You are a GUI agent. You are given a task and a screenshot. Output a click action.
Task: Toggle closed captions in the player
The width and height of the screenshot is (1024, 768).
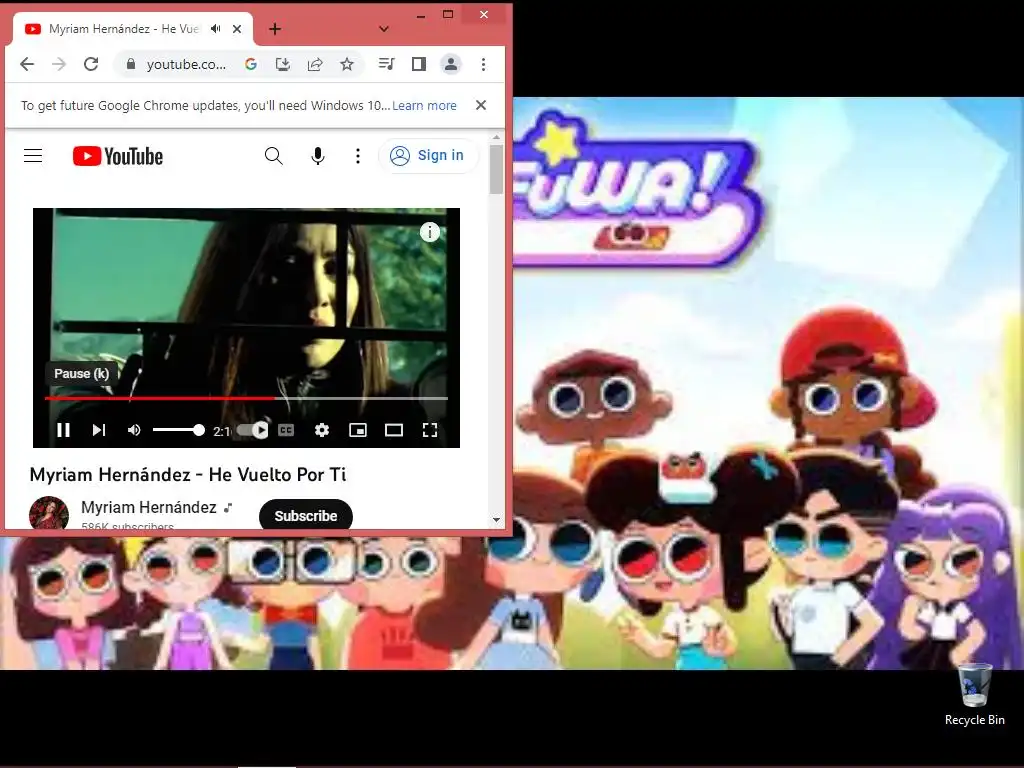coord(286,430)
